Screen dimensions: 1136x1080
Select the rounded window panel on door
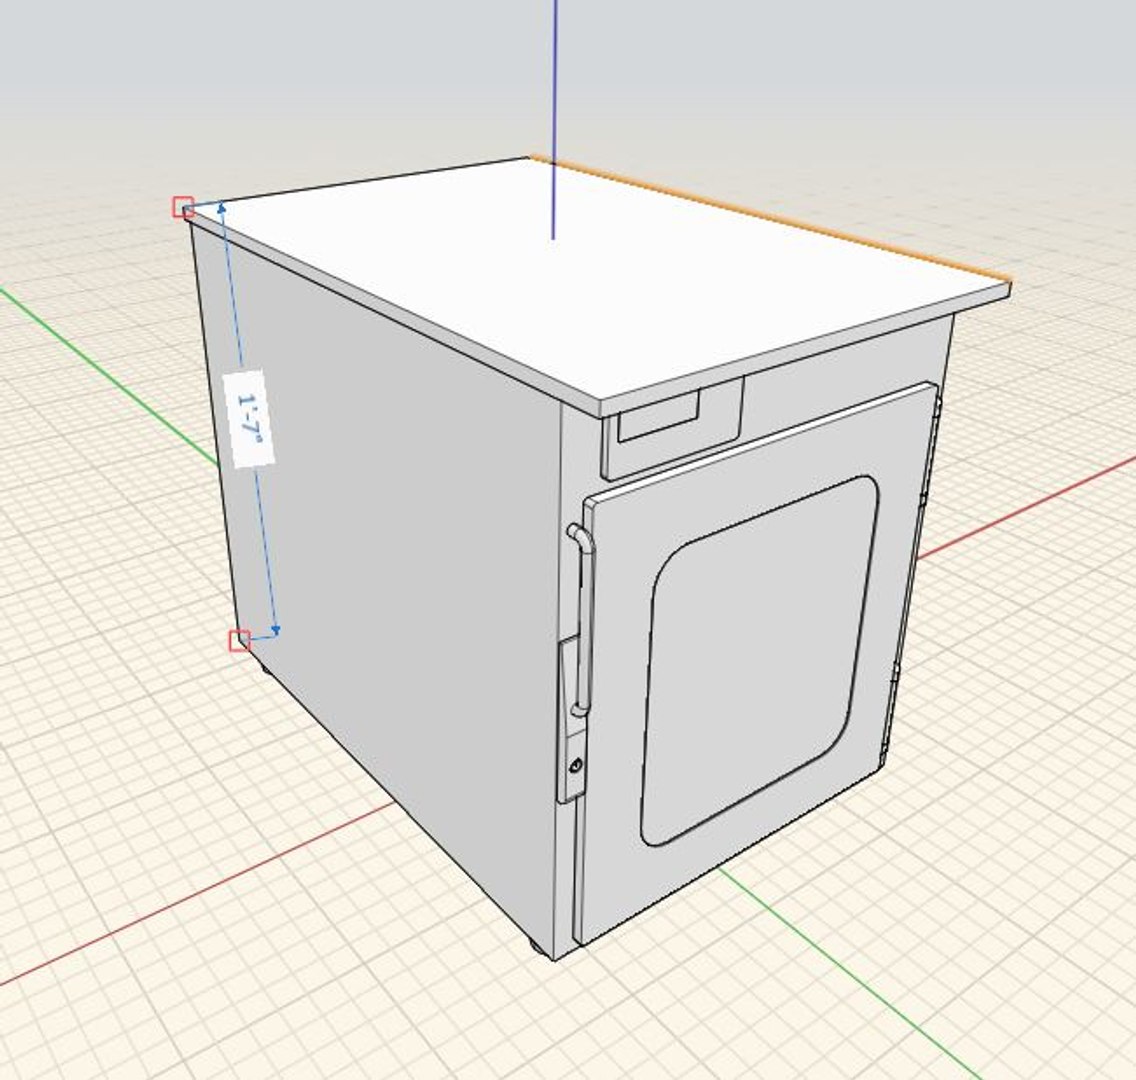(759, 661)
